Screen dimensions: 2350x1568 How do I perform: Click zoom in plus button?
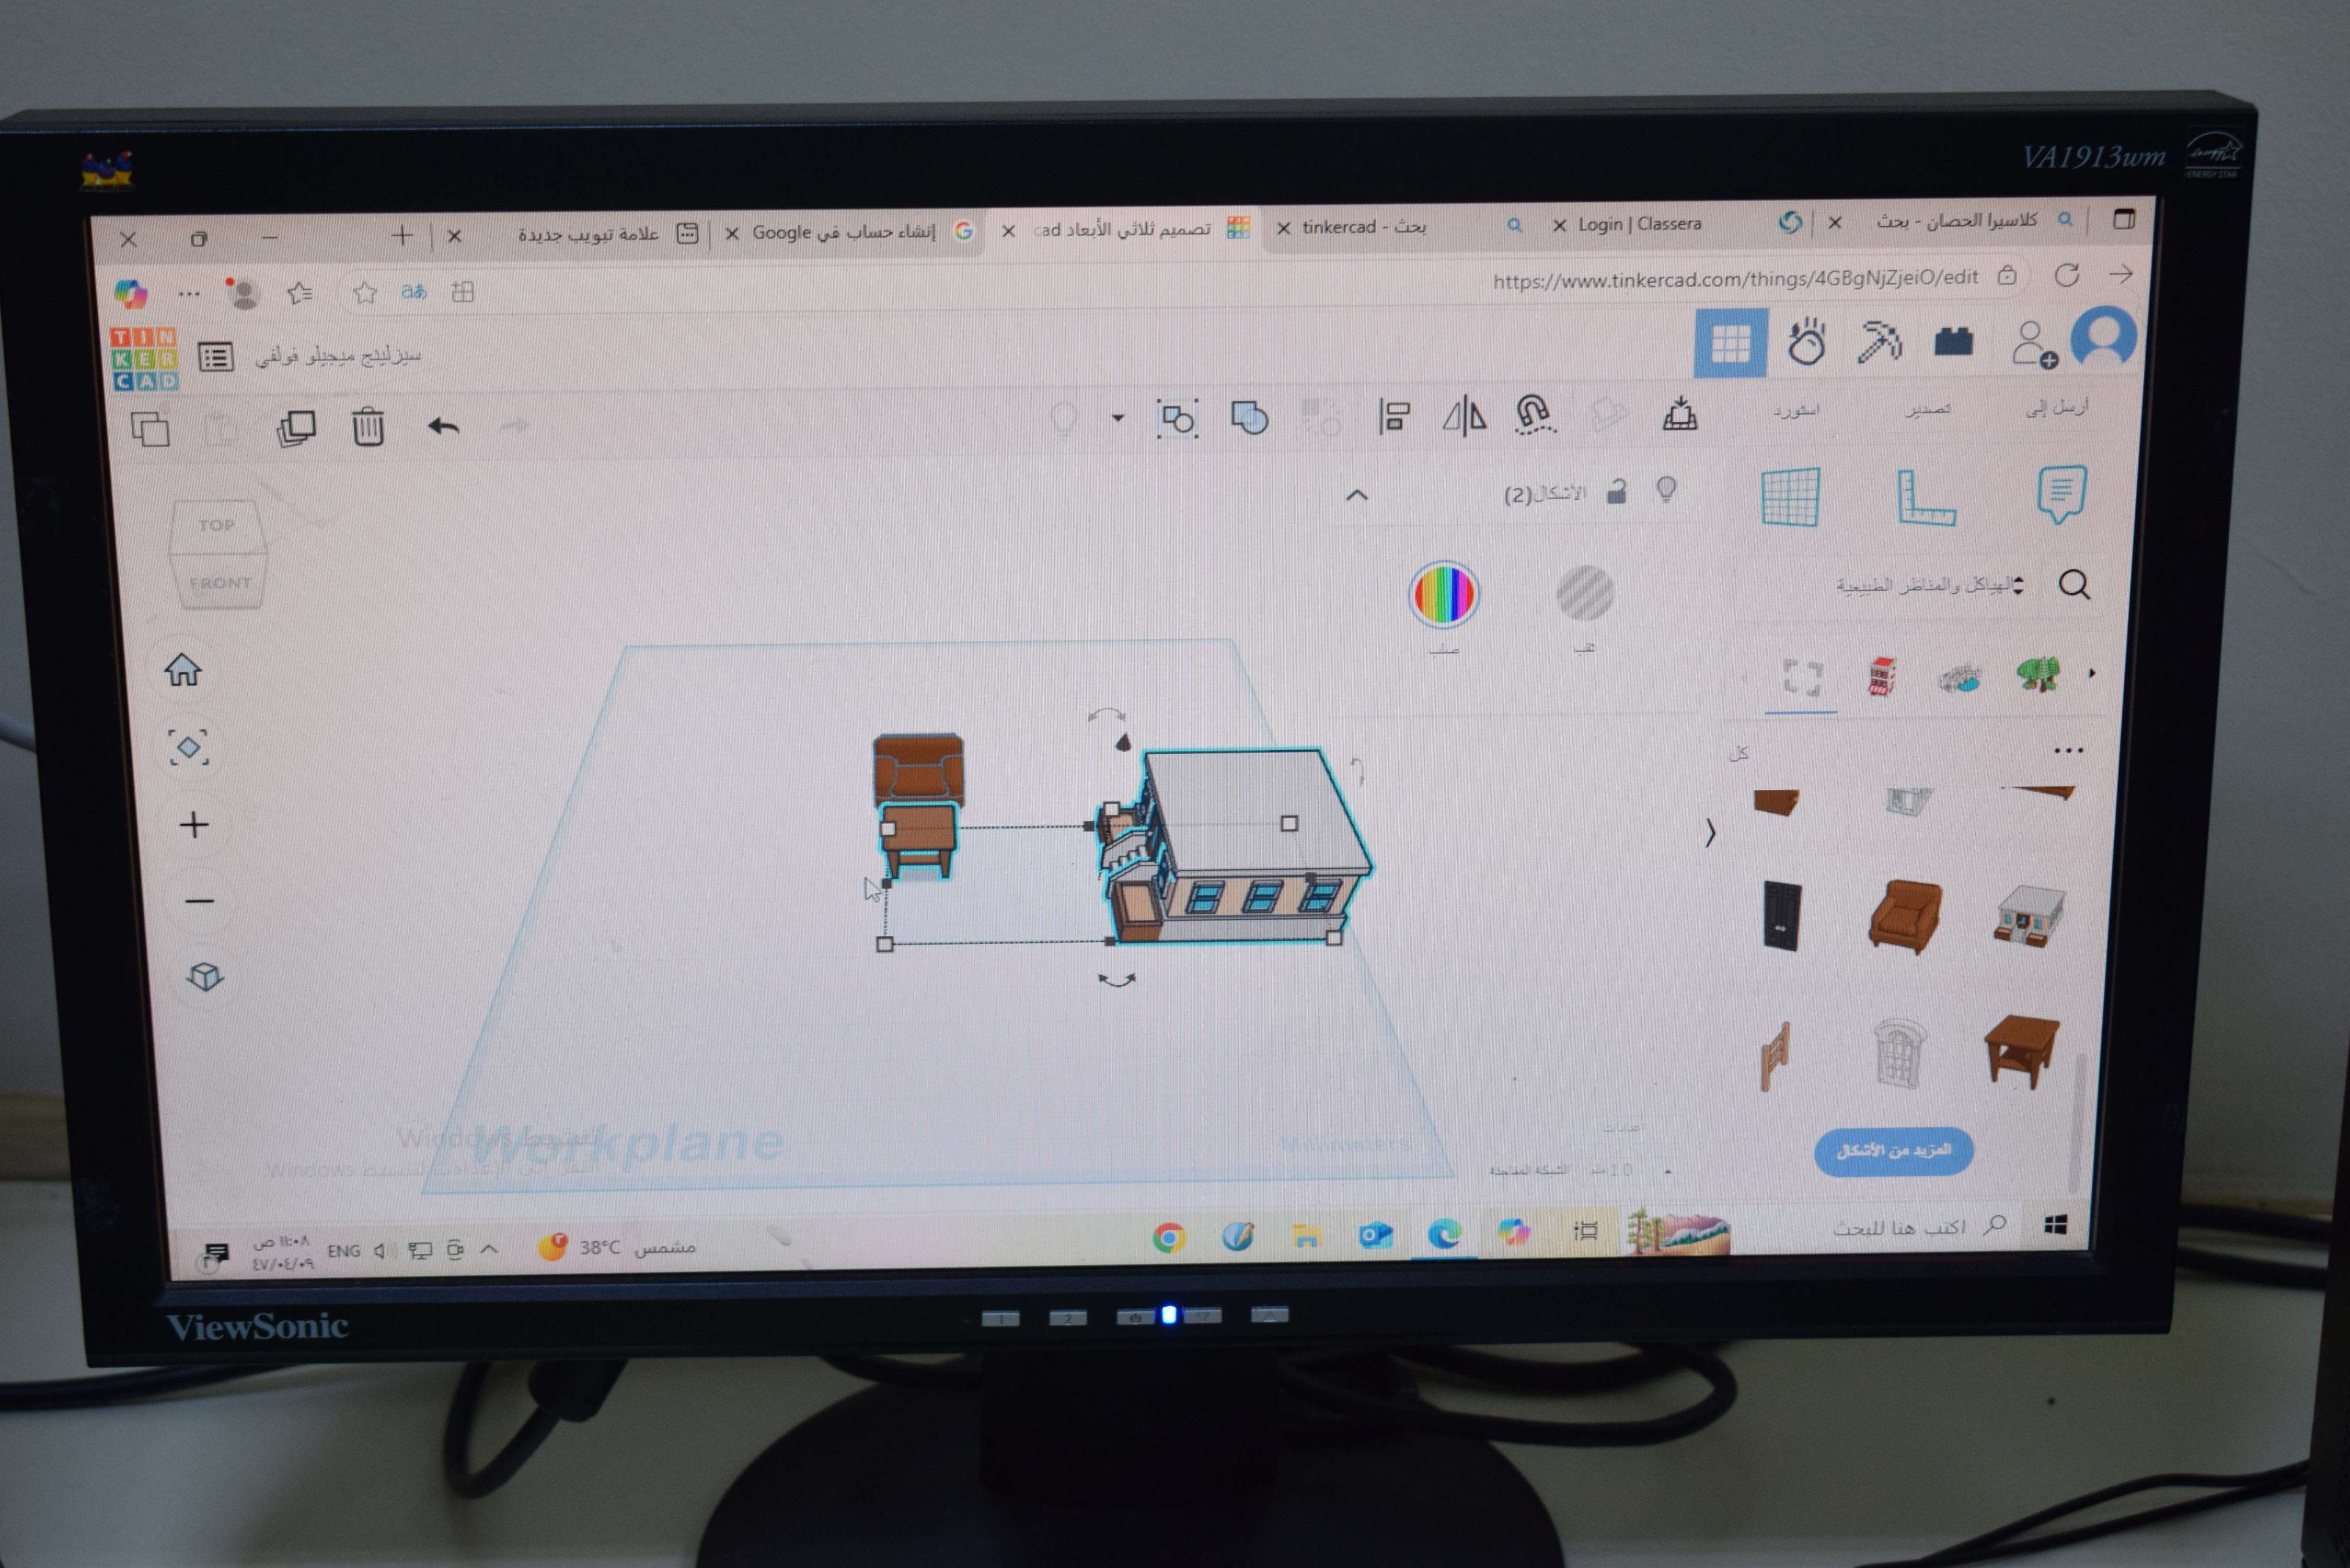pyautogui.click(x=194, y=825)
